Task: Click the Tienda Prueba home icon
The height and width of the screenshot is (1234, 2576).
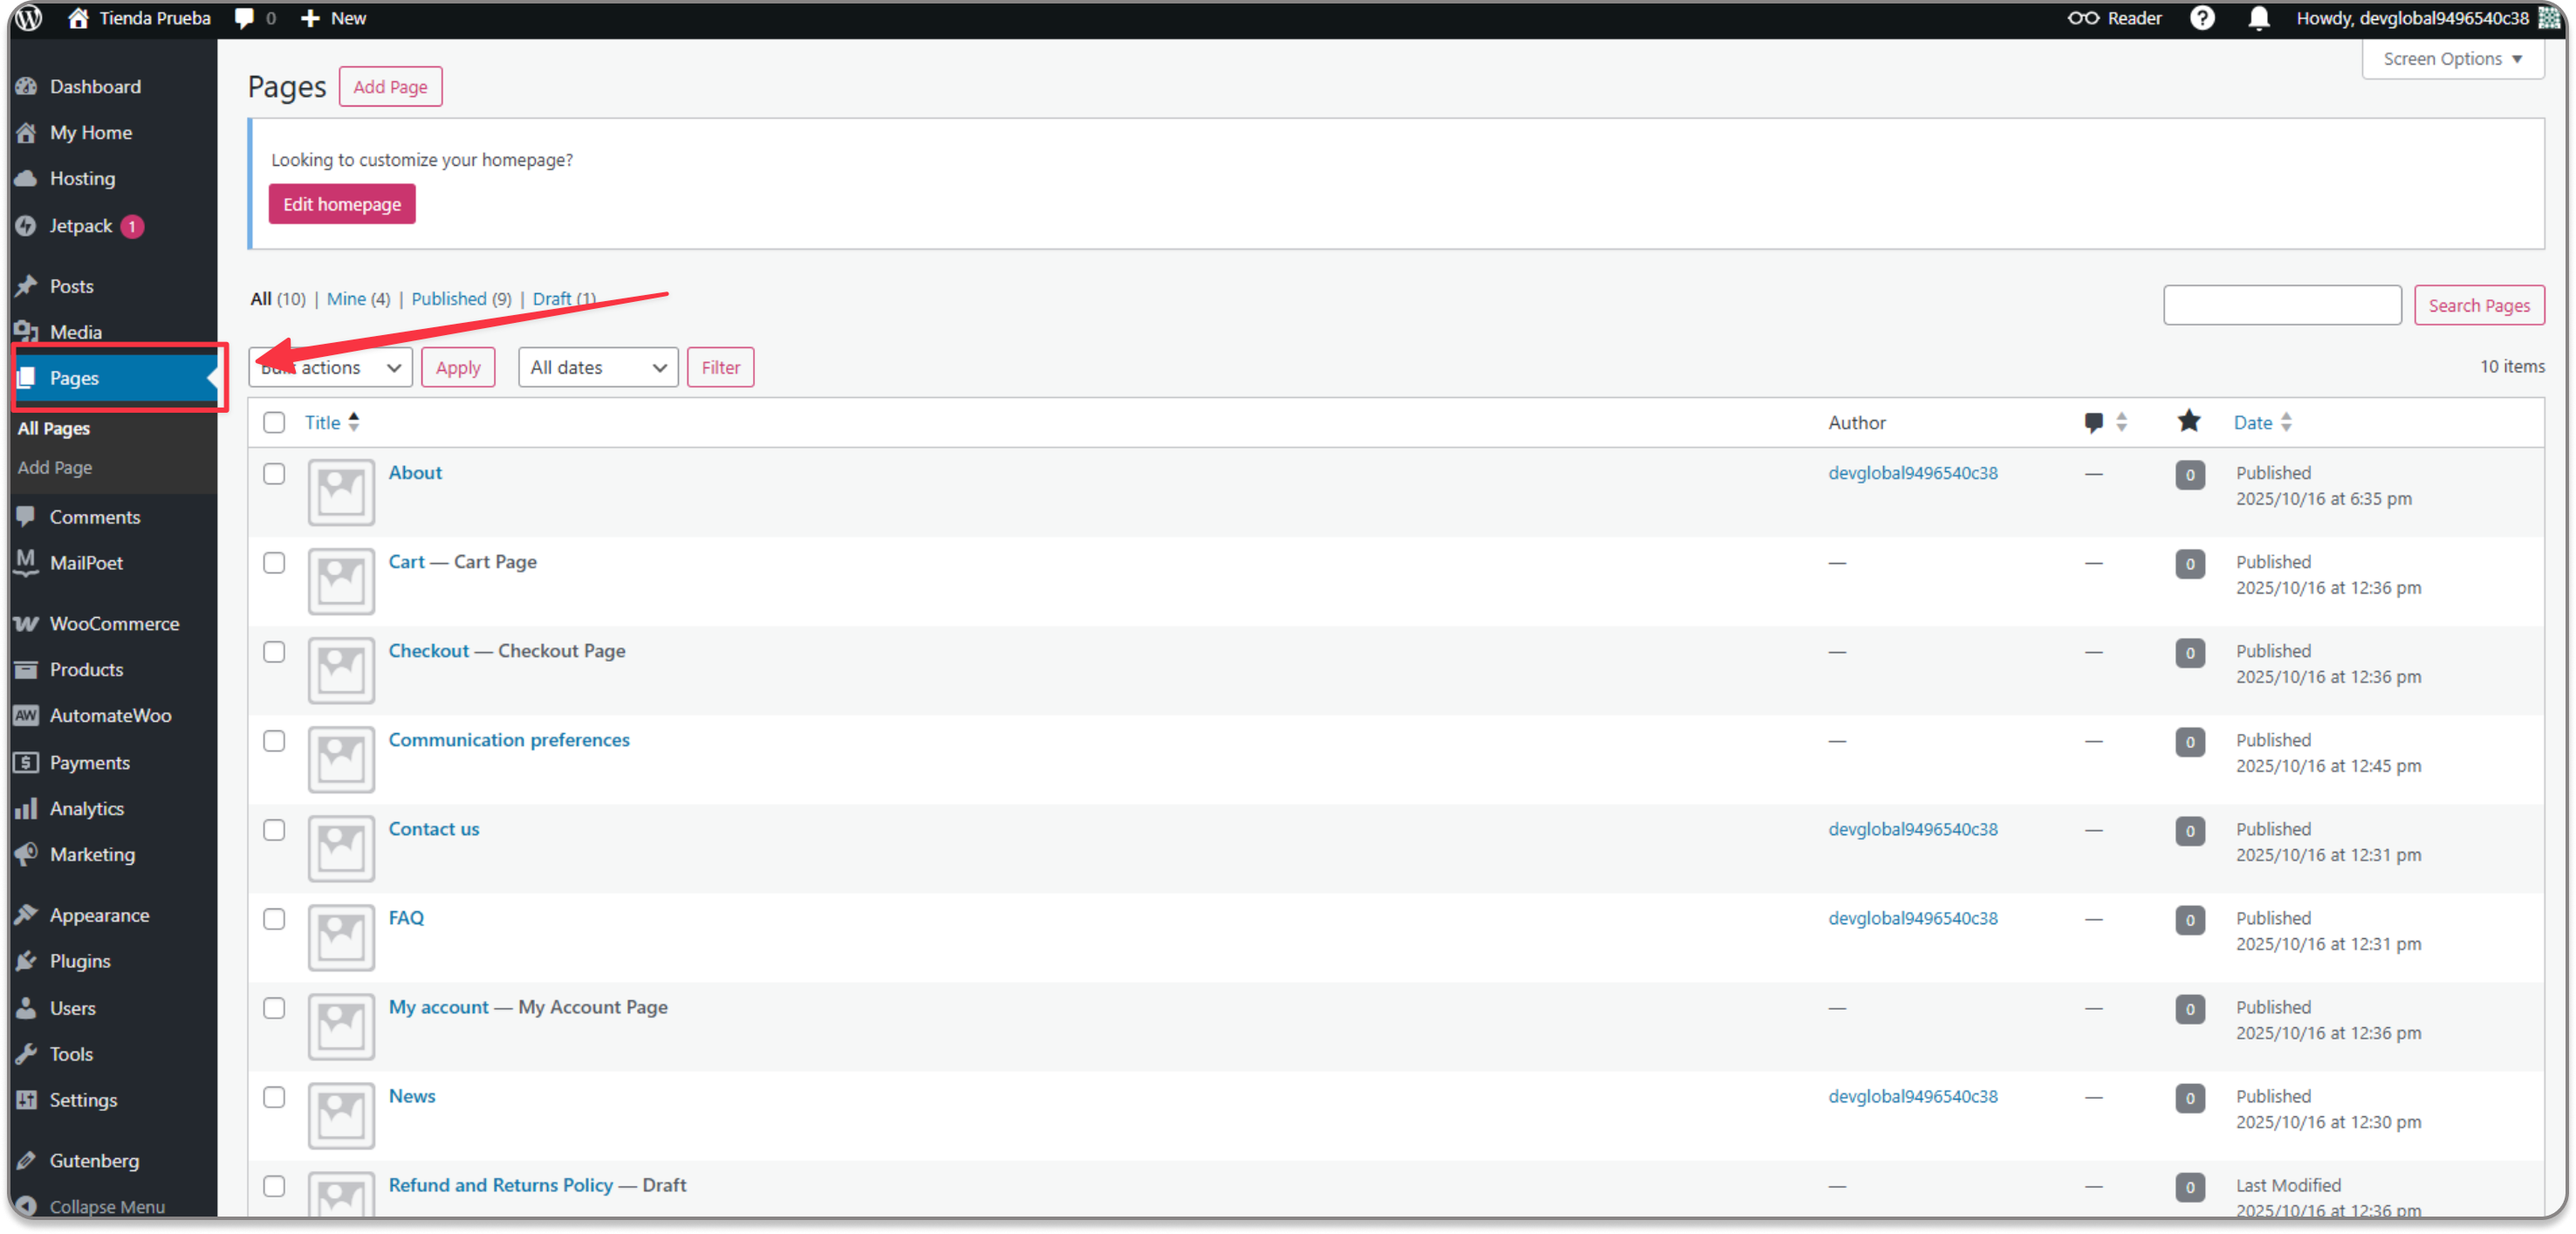Action: click(78, 18)
